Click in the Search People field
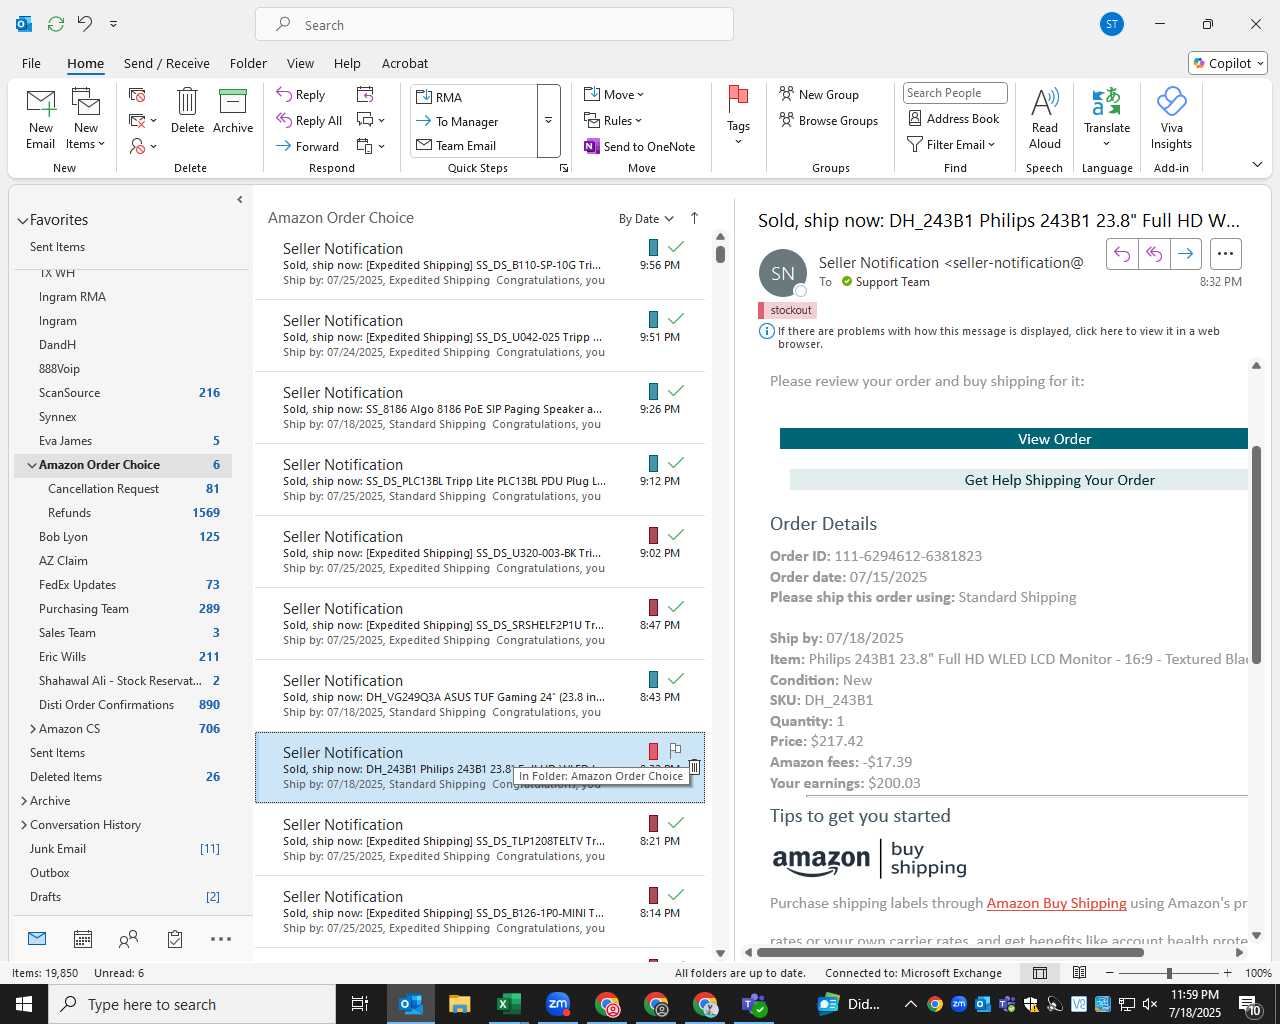The image size is (1280, 1024). pyautogui.click(x=955, y=93)
